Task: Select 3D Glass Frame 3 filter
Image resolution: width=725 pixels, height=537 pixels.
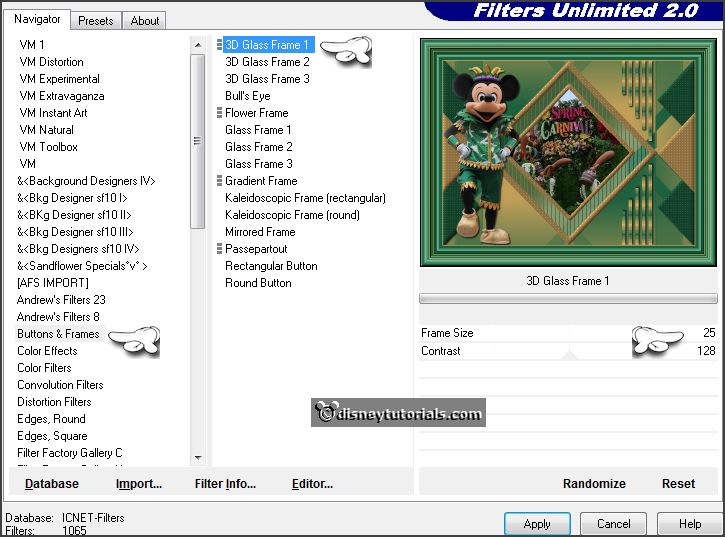Action: coord(267,79)
